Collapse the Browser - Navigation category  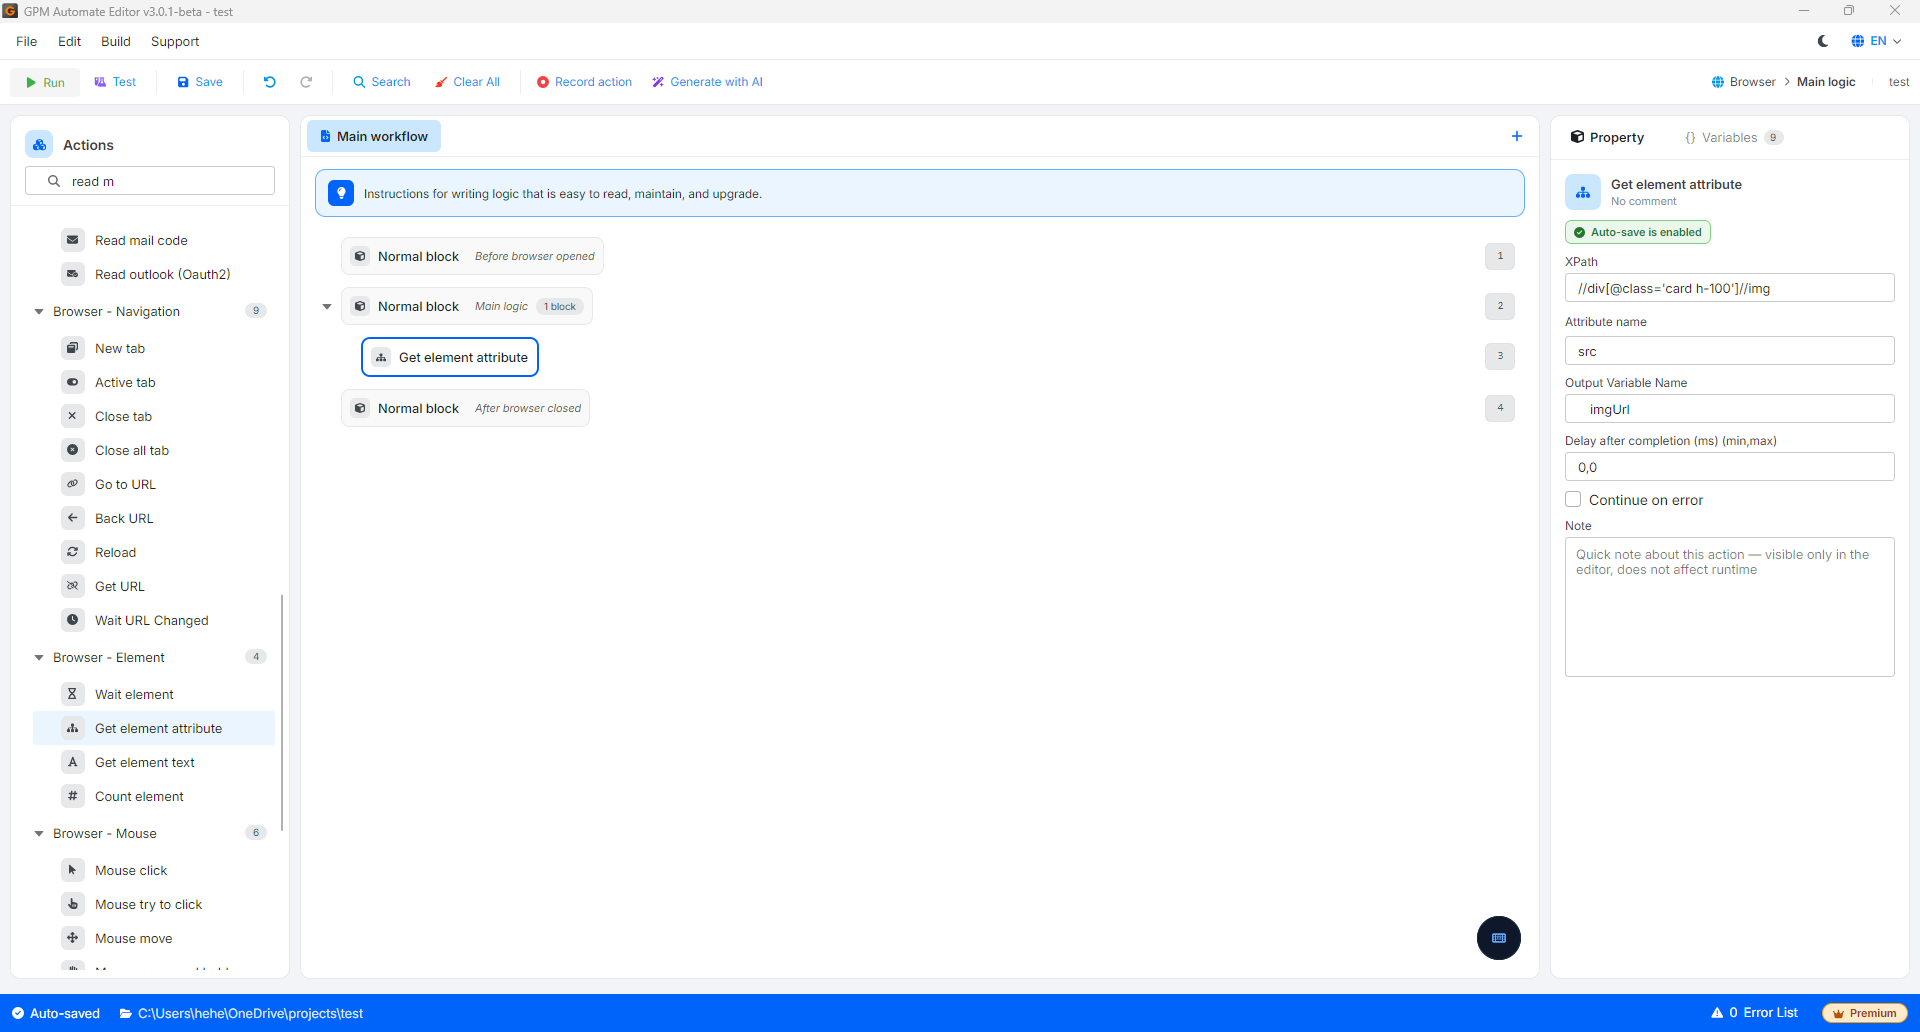tap(39, 312)
